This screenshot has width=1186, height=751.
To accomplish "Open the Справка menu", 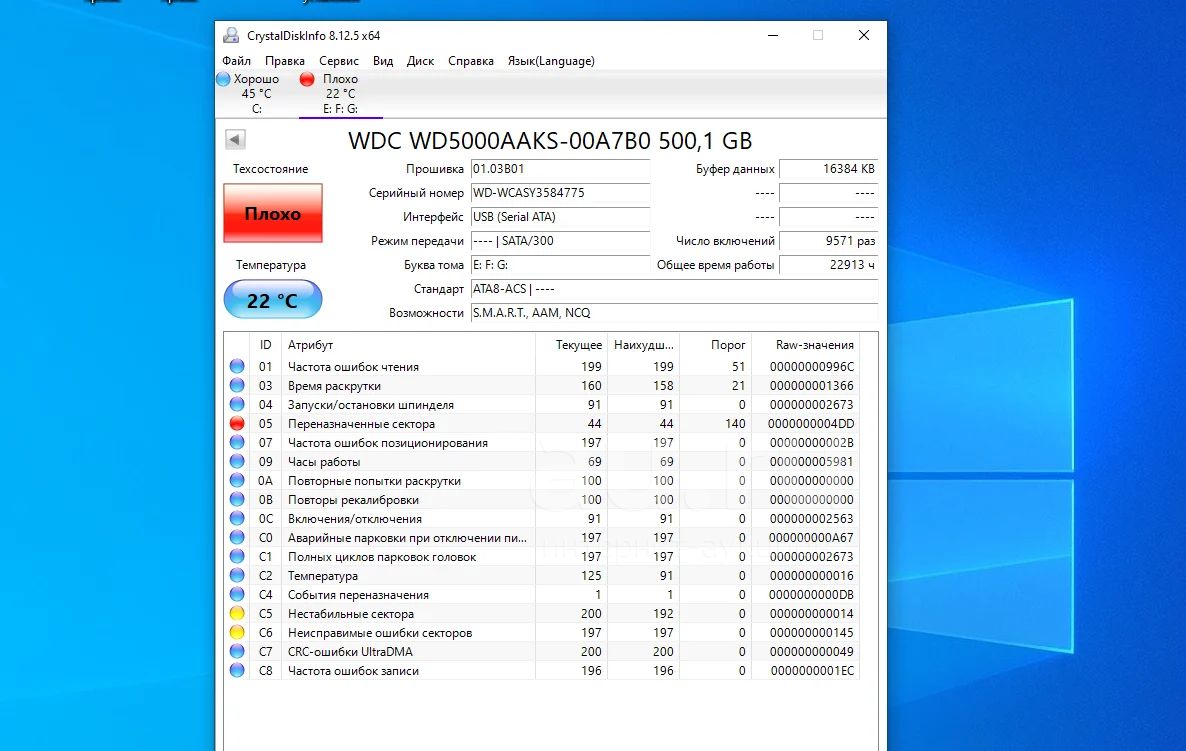I will click(470, 61).
